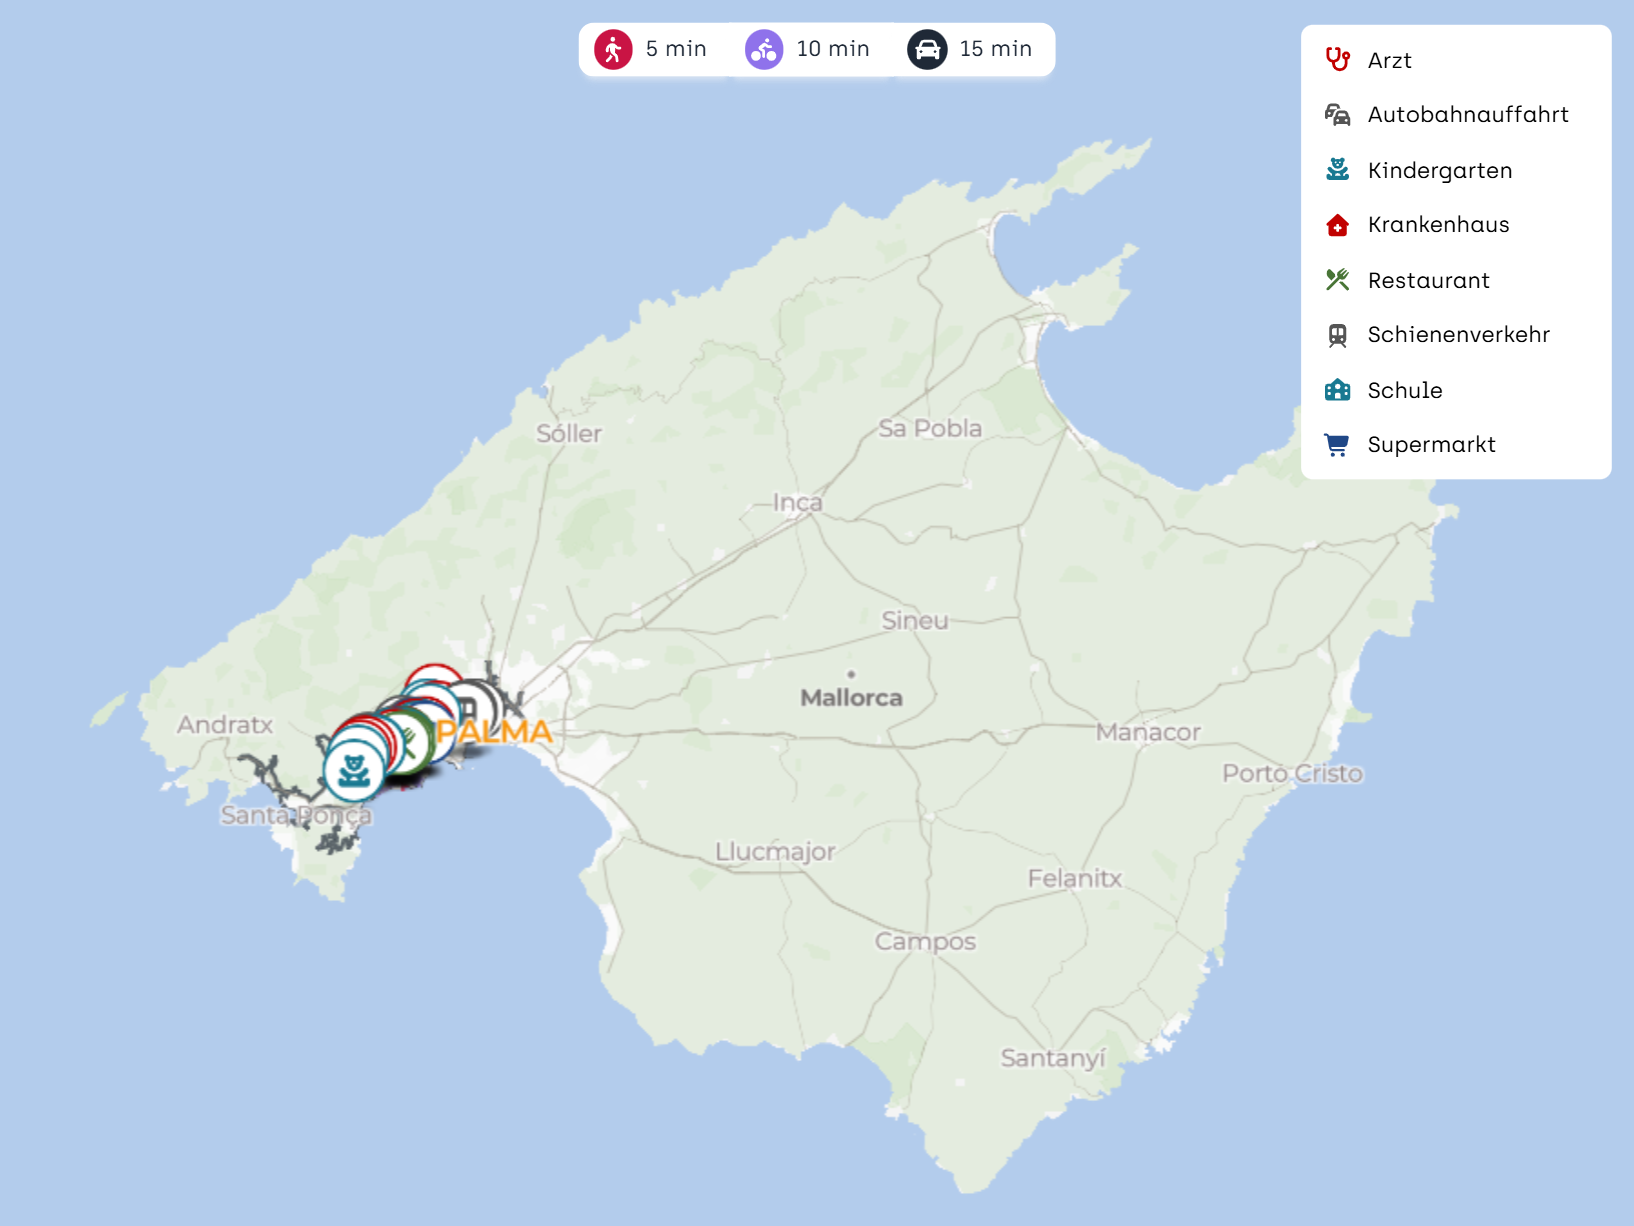Click the Schule building icon in legend

click(x=1337, y=390)
